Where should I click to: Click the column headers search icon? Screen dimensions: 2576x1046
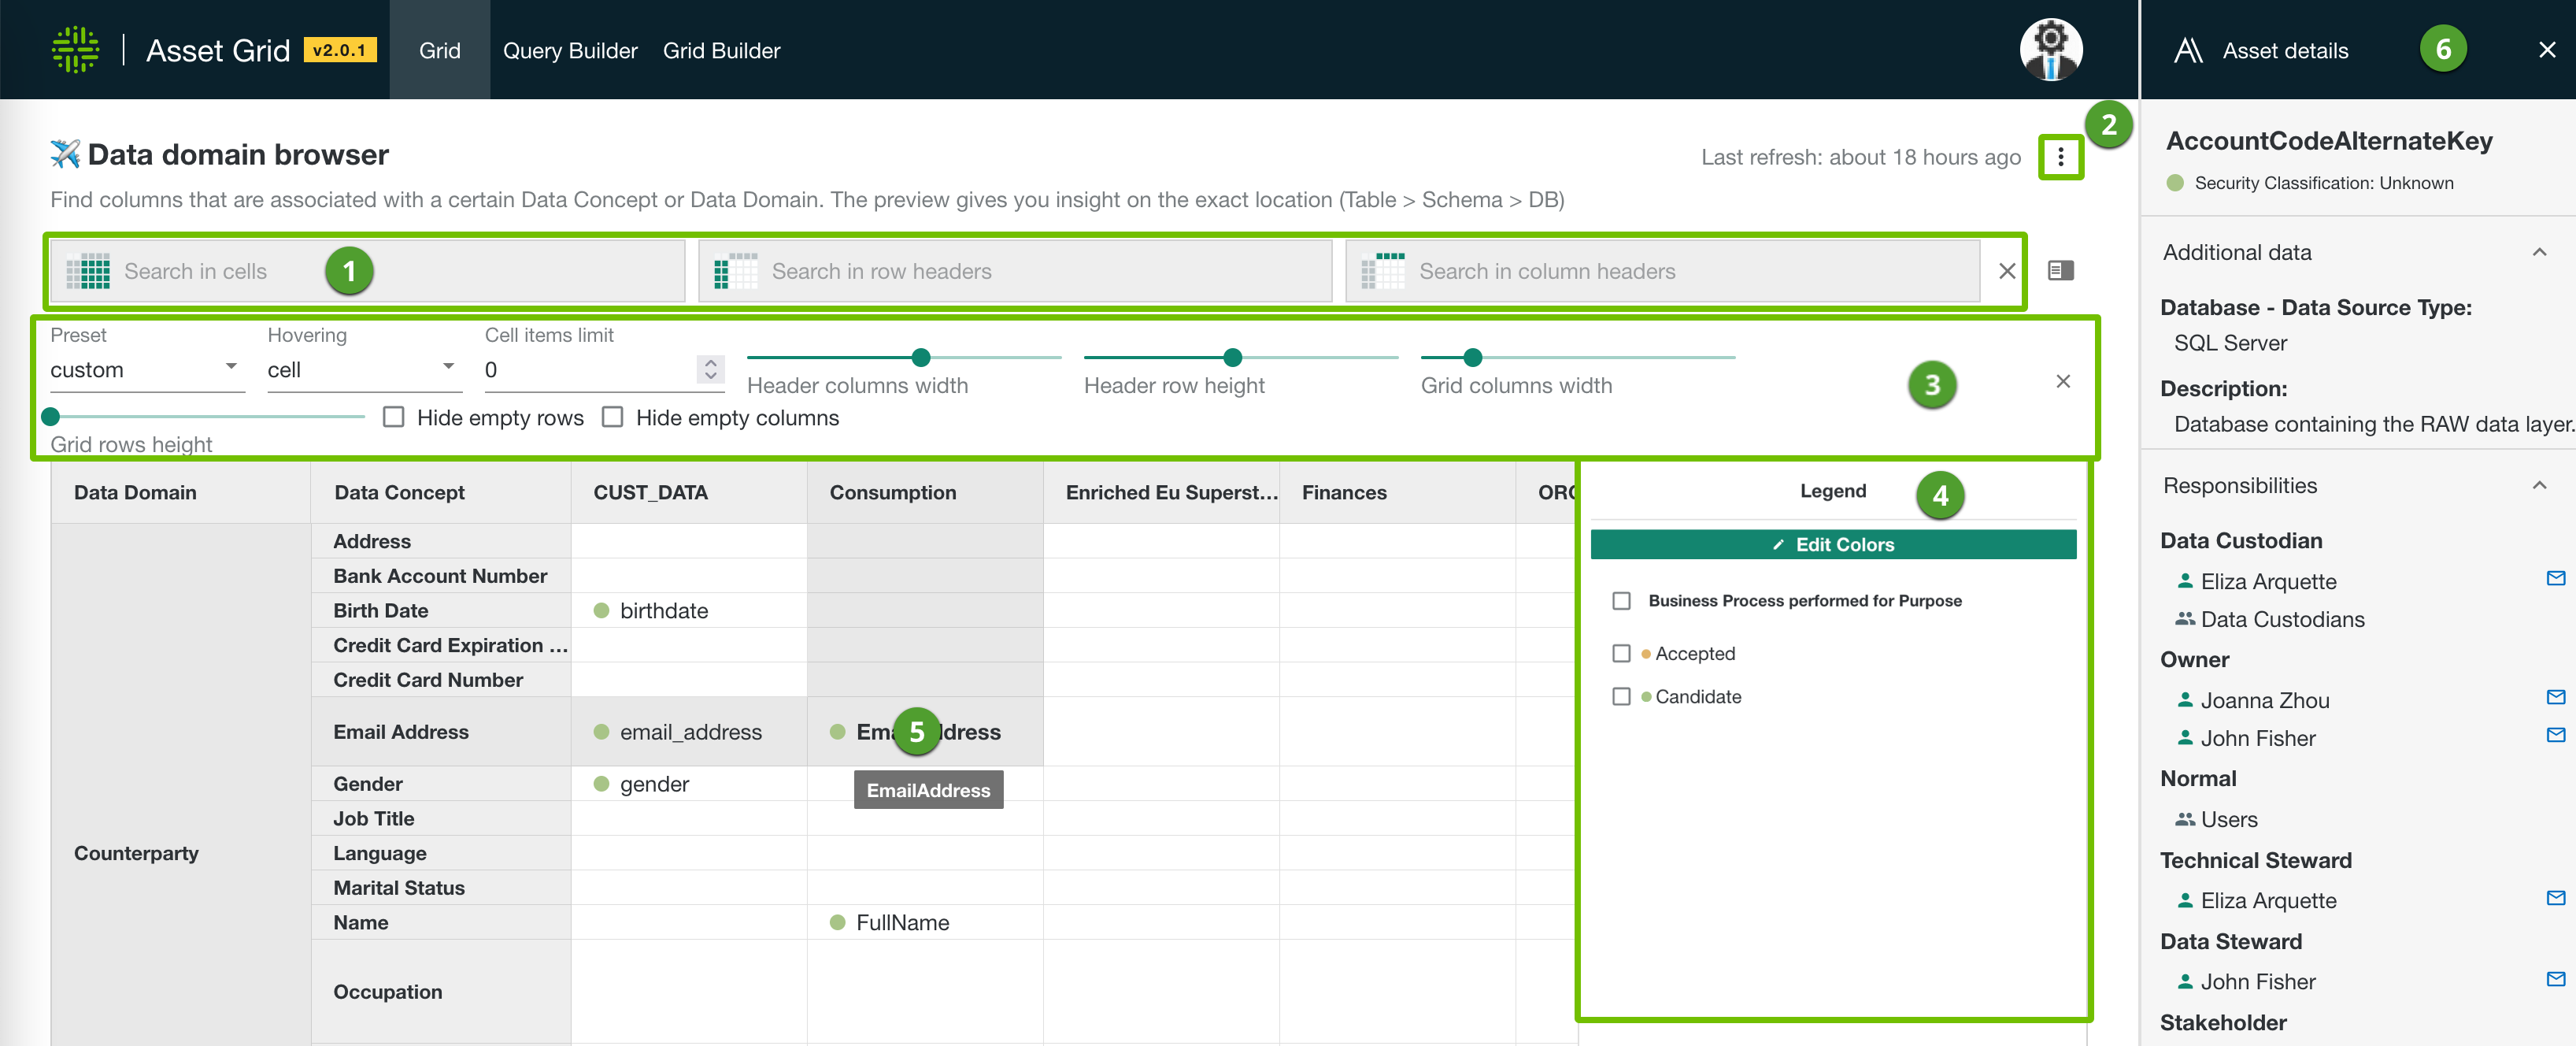pos(1383,271)
